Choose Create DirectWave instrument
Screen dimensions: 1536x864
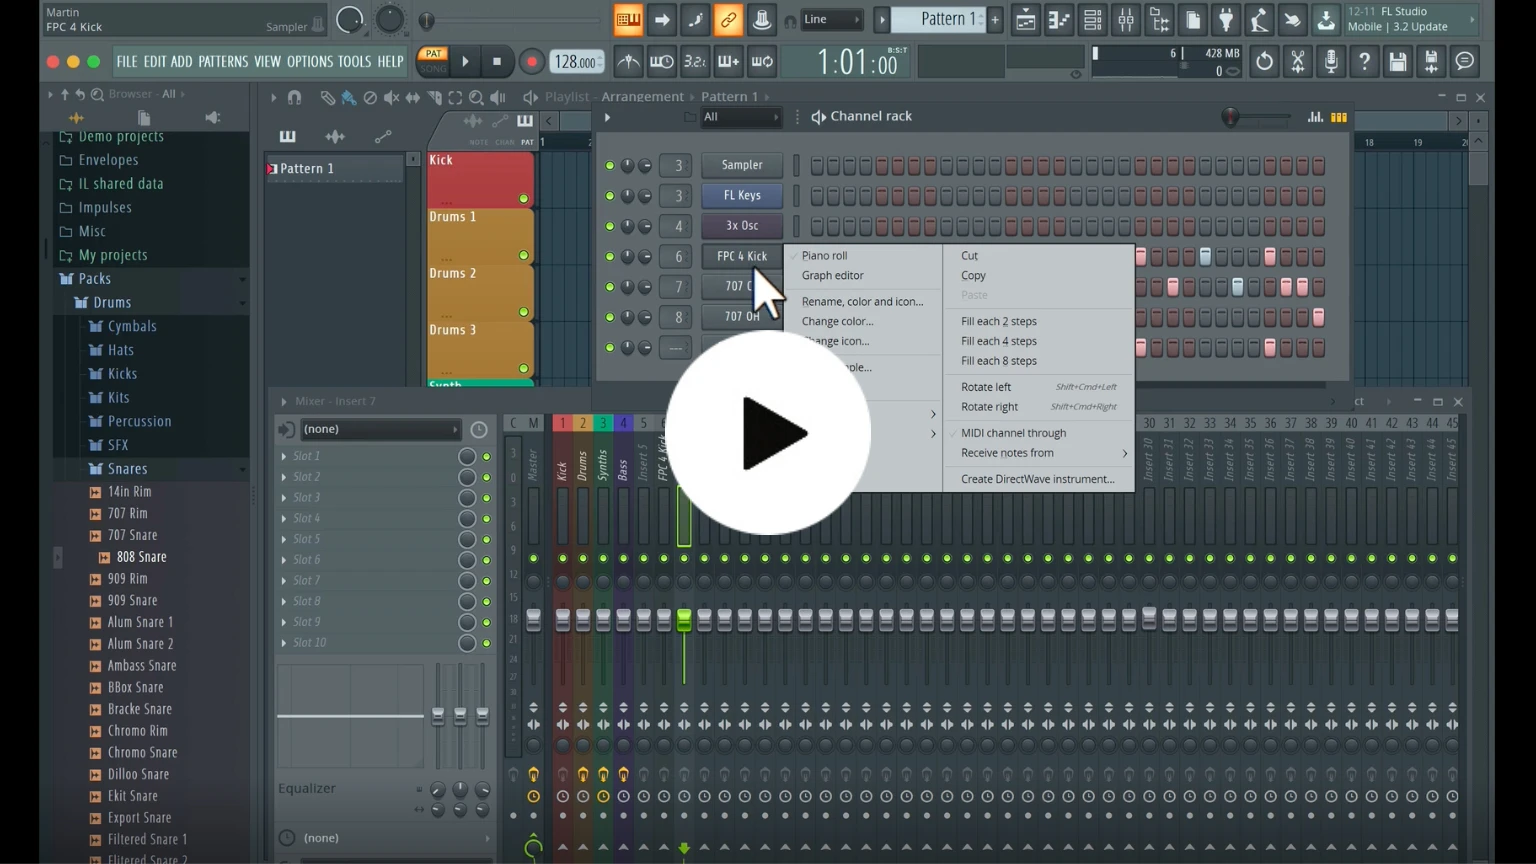click(1037, 479)
